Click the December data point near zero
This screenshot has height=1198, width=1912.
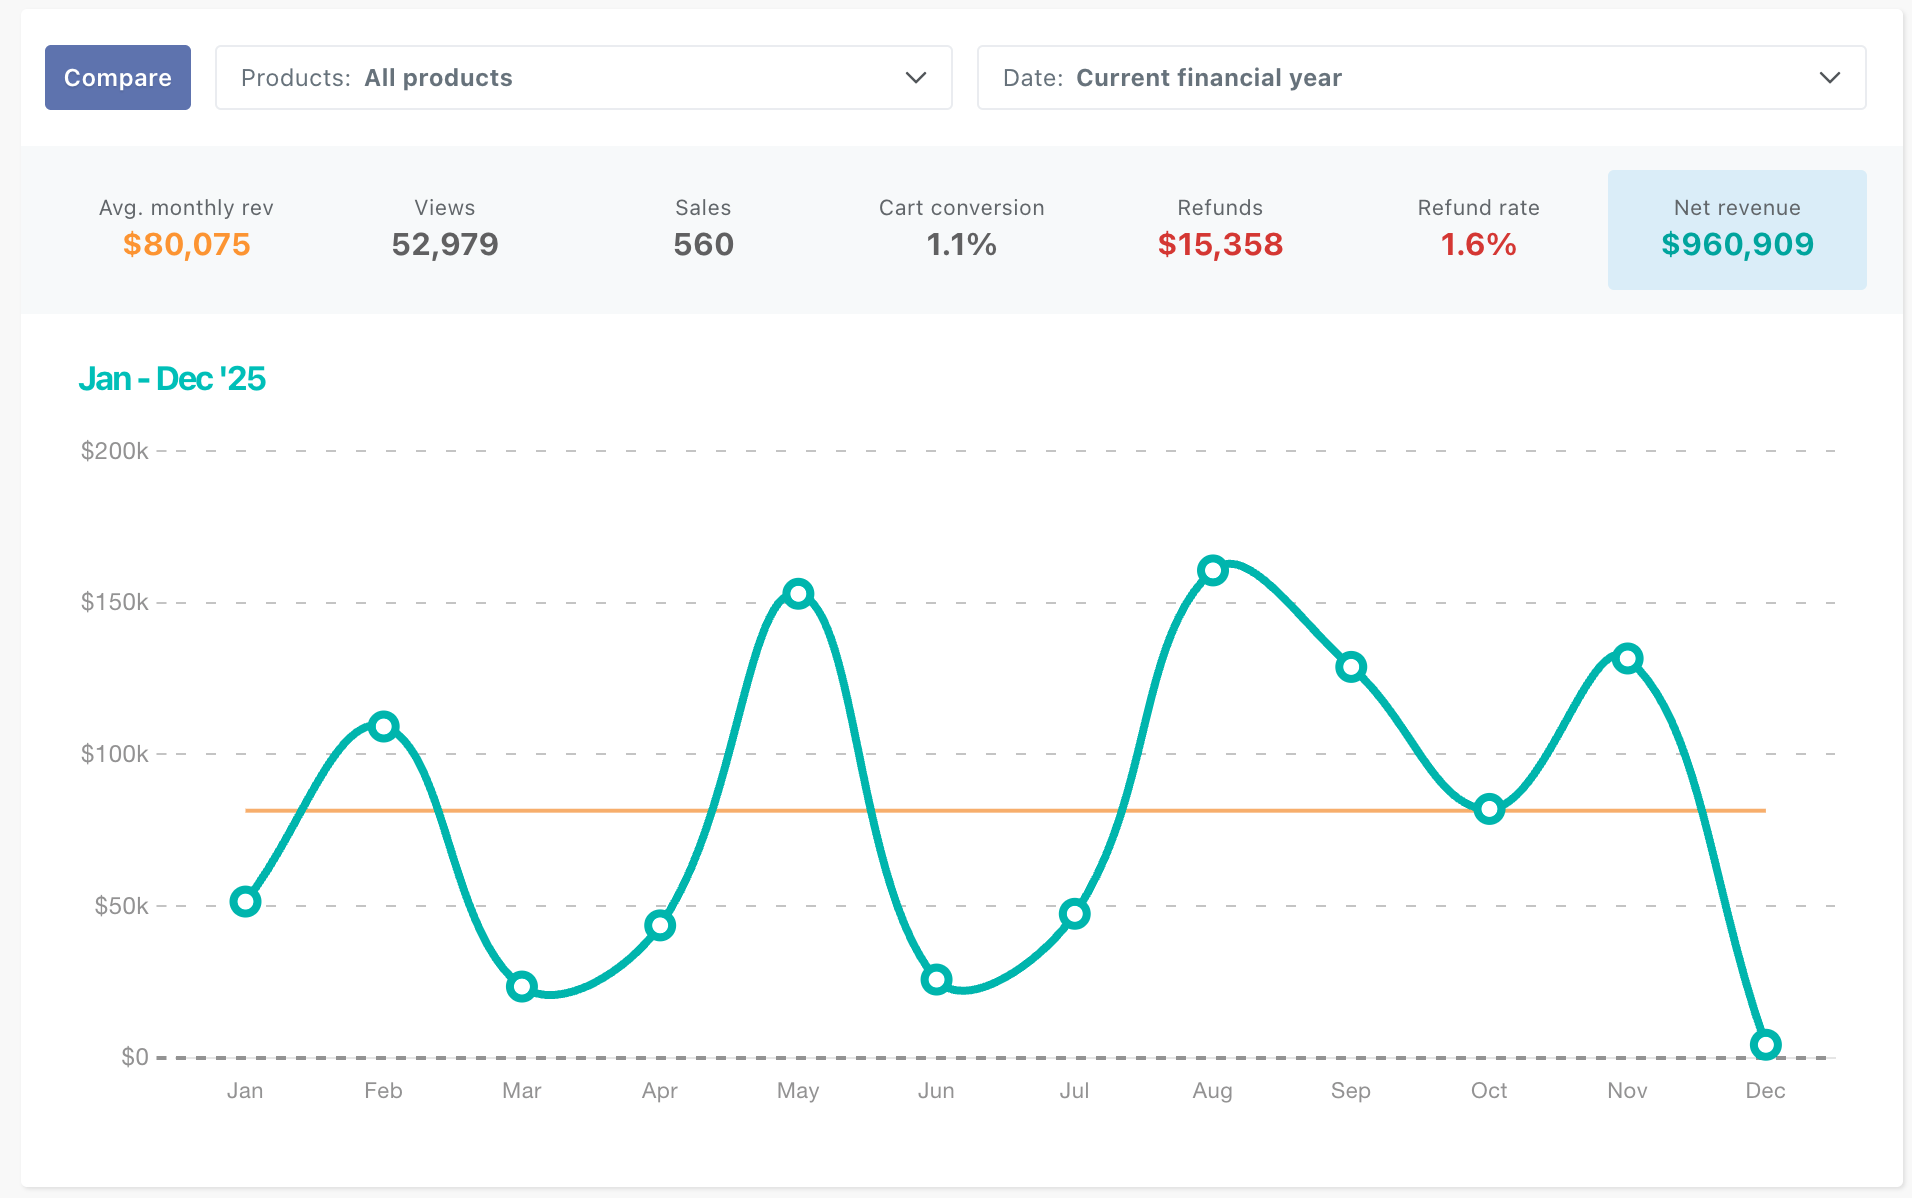coord(1766,1045)
